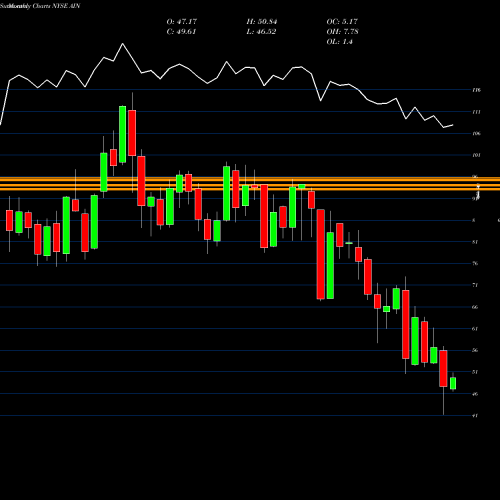Select the low value L: 46.52
500x500 pixels.
pyautogui.click(x=261, y=32)
